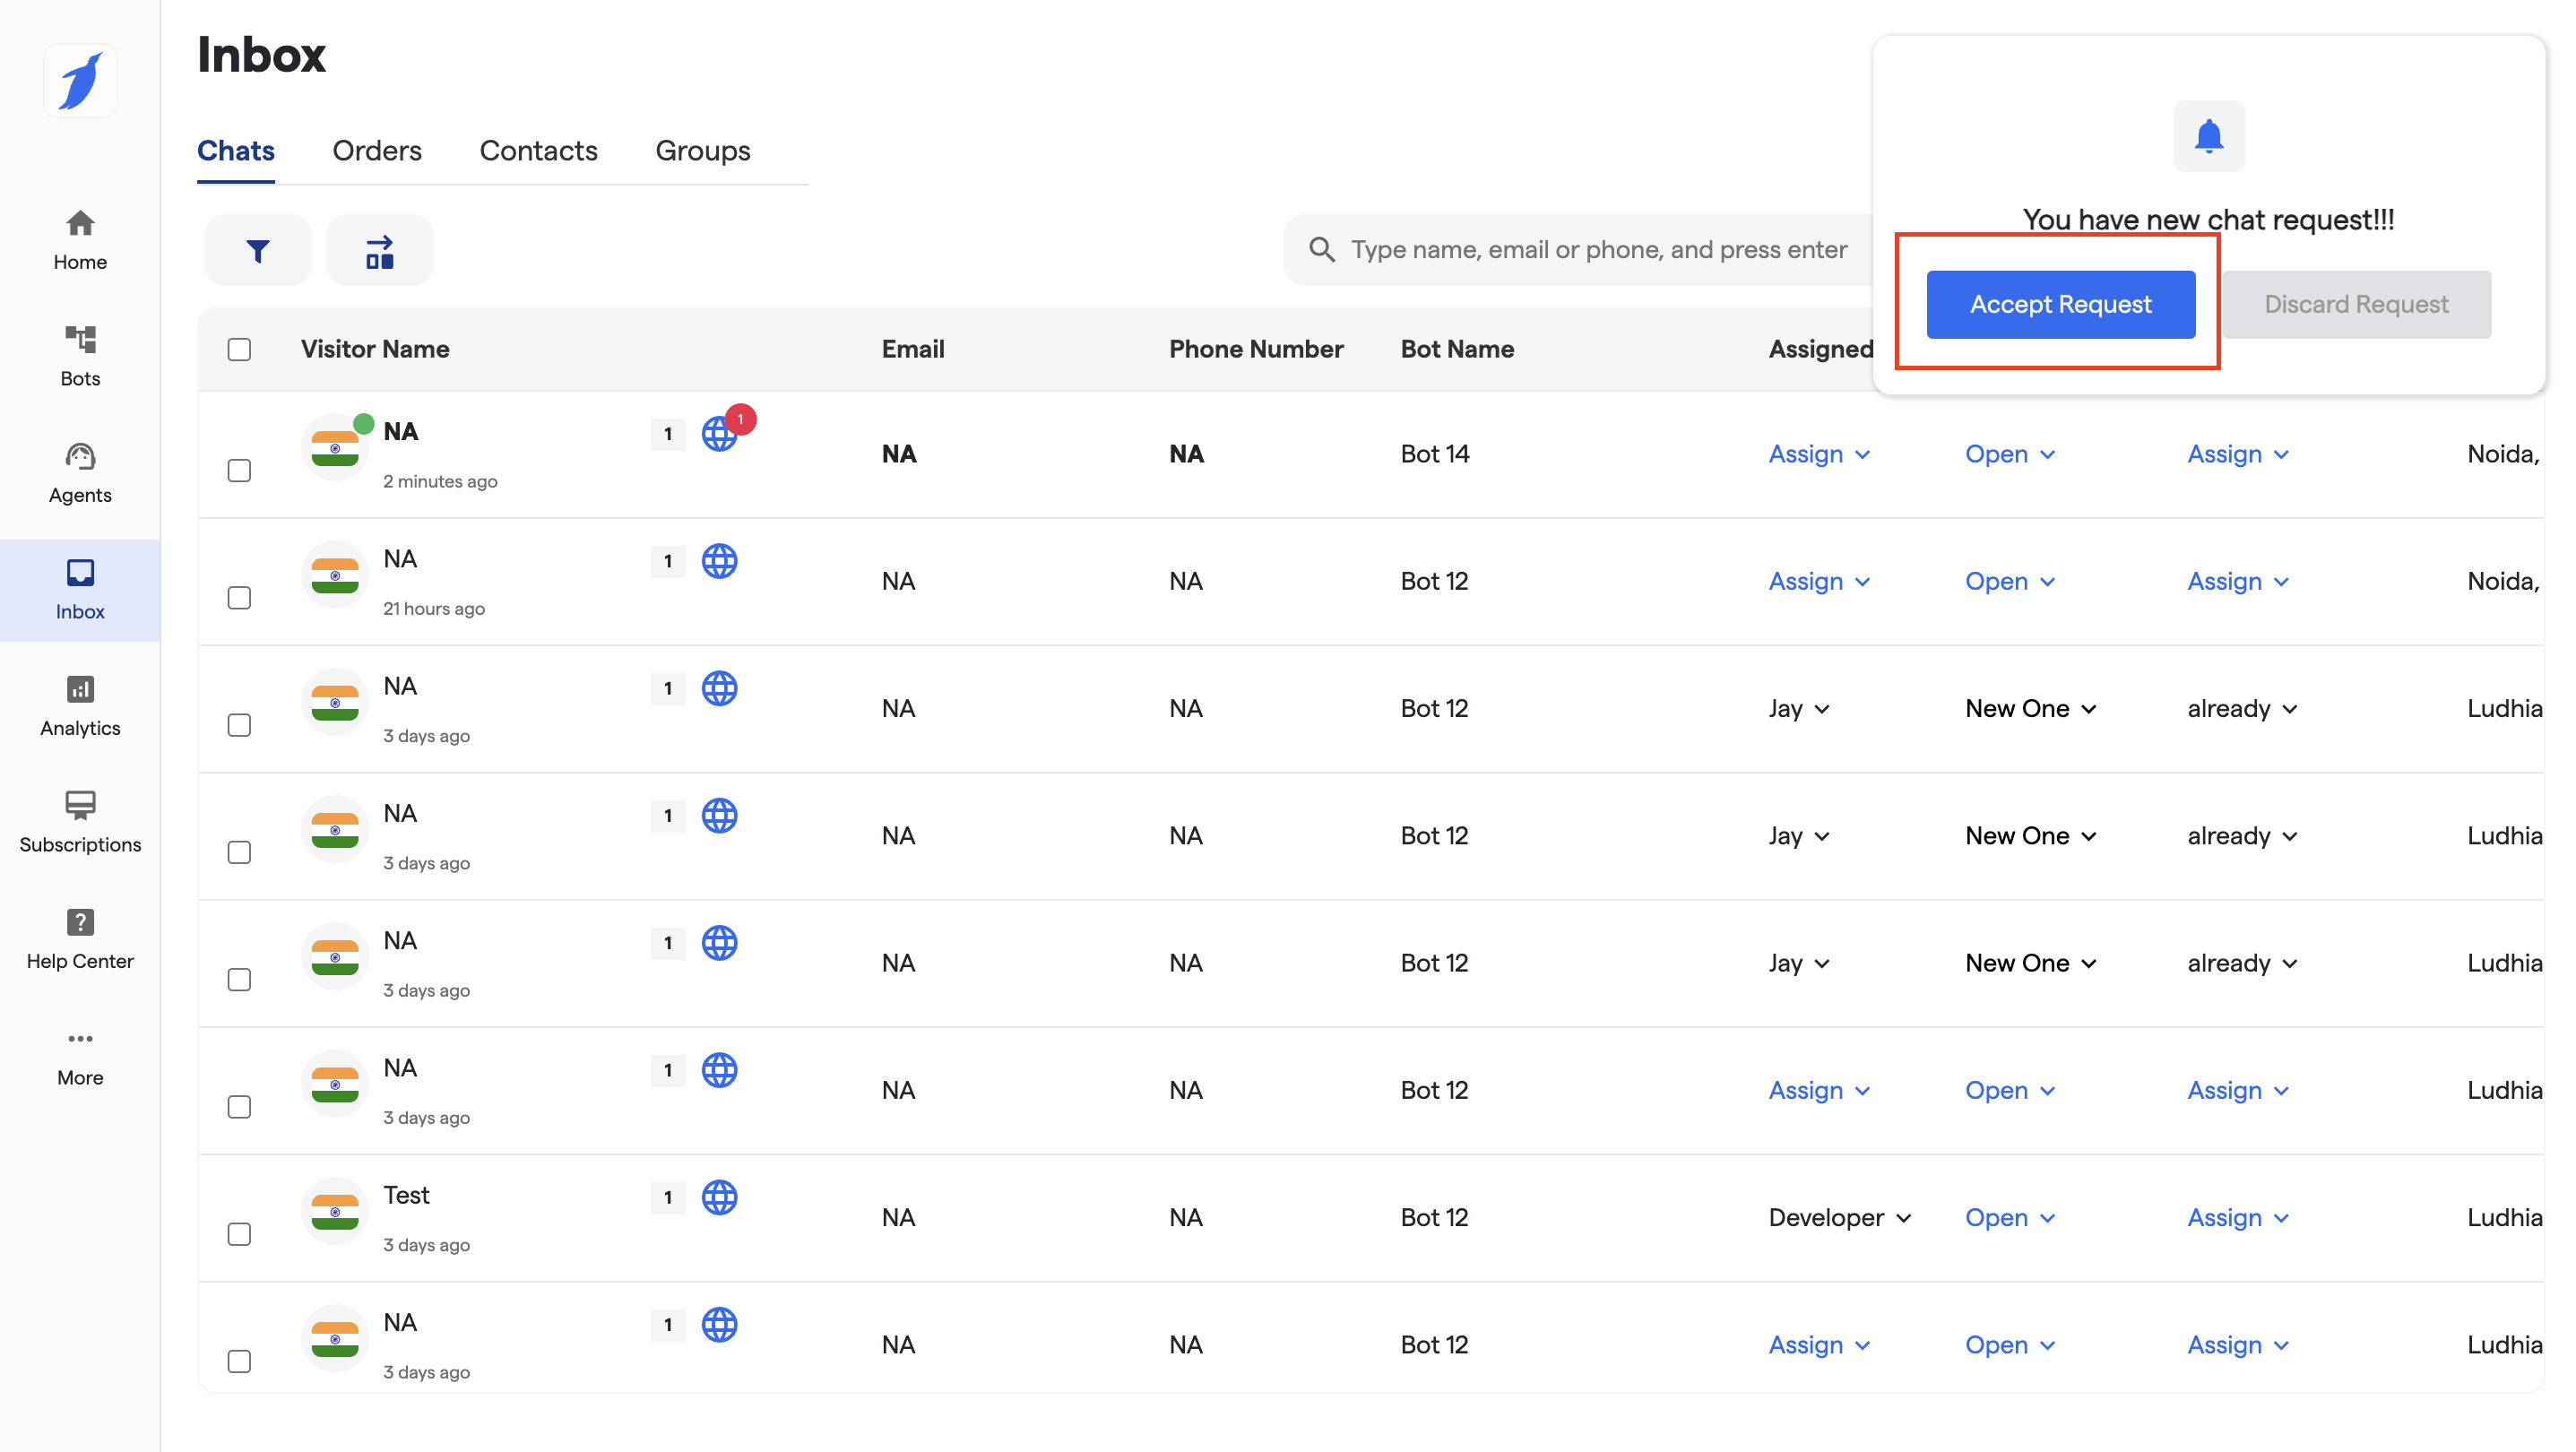This screenshot has height=1452, width=2576.
Task: Click the filter funnel icon button
Action: tap(258, 250)
